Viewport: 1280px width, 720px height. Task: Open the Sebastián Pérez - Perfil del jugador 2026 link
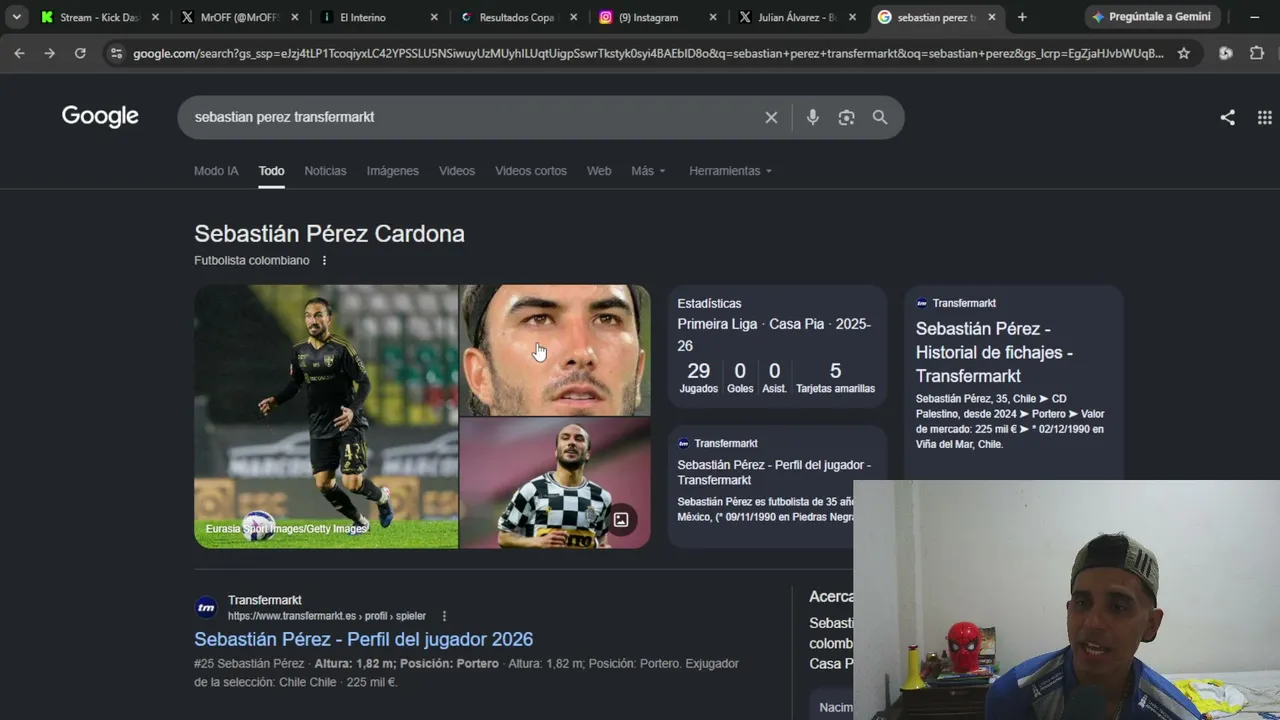(363, 639)
